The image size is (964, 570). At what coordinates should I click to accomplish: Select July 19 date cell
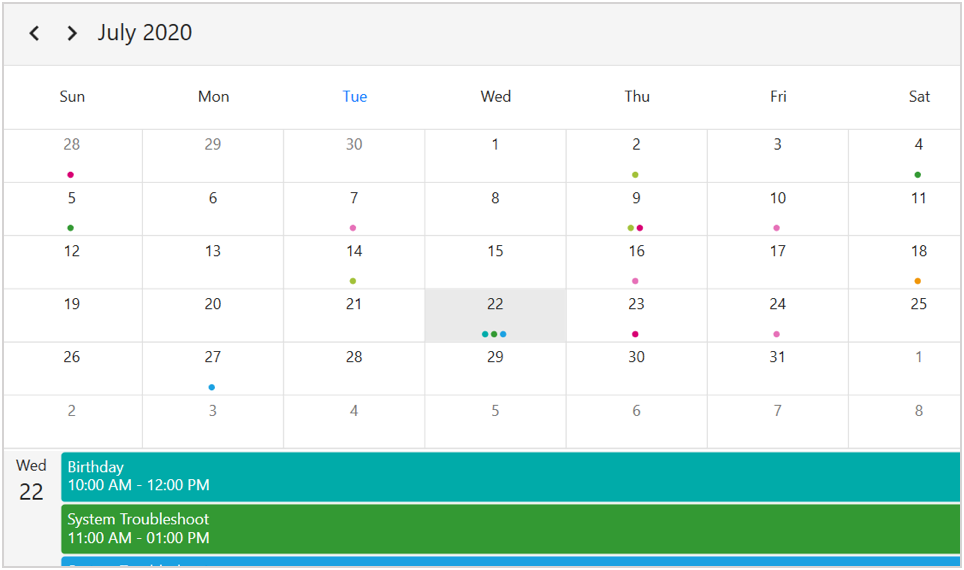coord(73,315)
